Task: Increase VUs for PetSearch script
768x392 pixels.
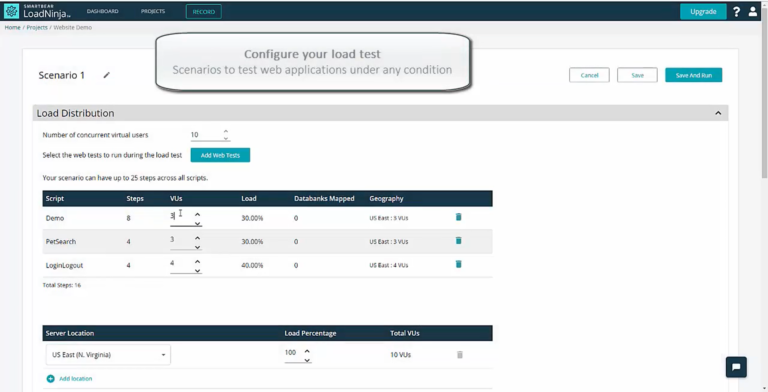Action: click(x=197, y=238)
